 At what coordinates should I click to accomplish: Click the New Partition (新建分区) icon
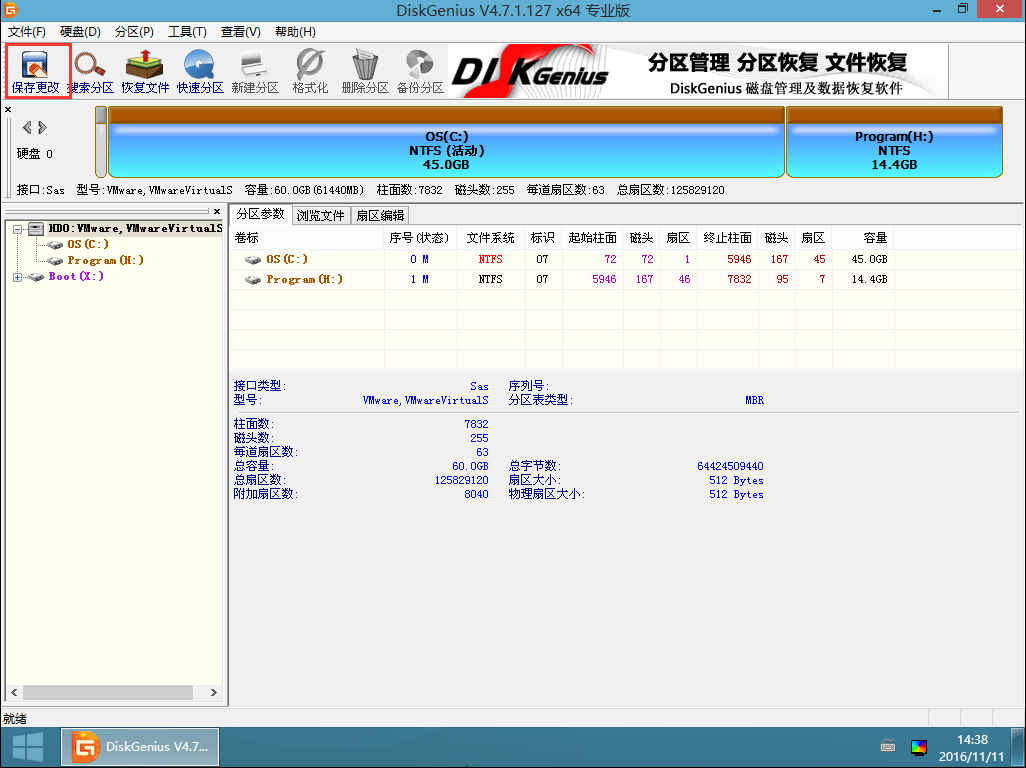[255, 71]
